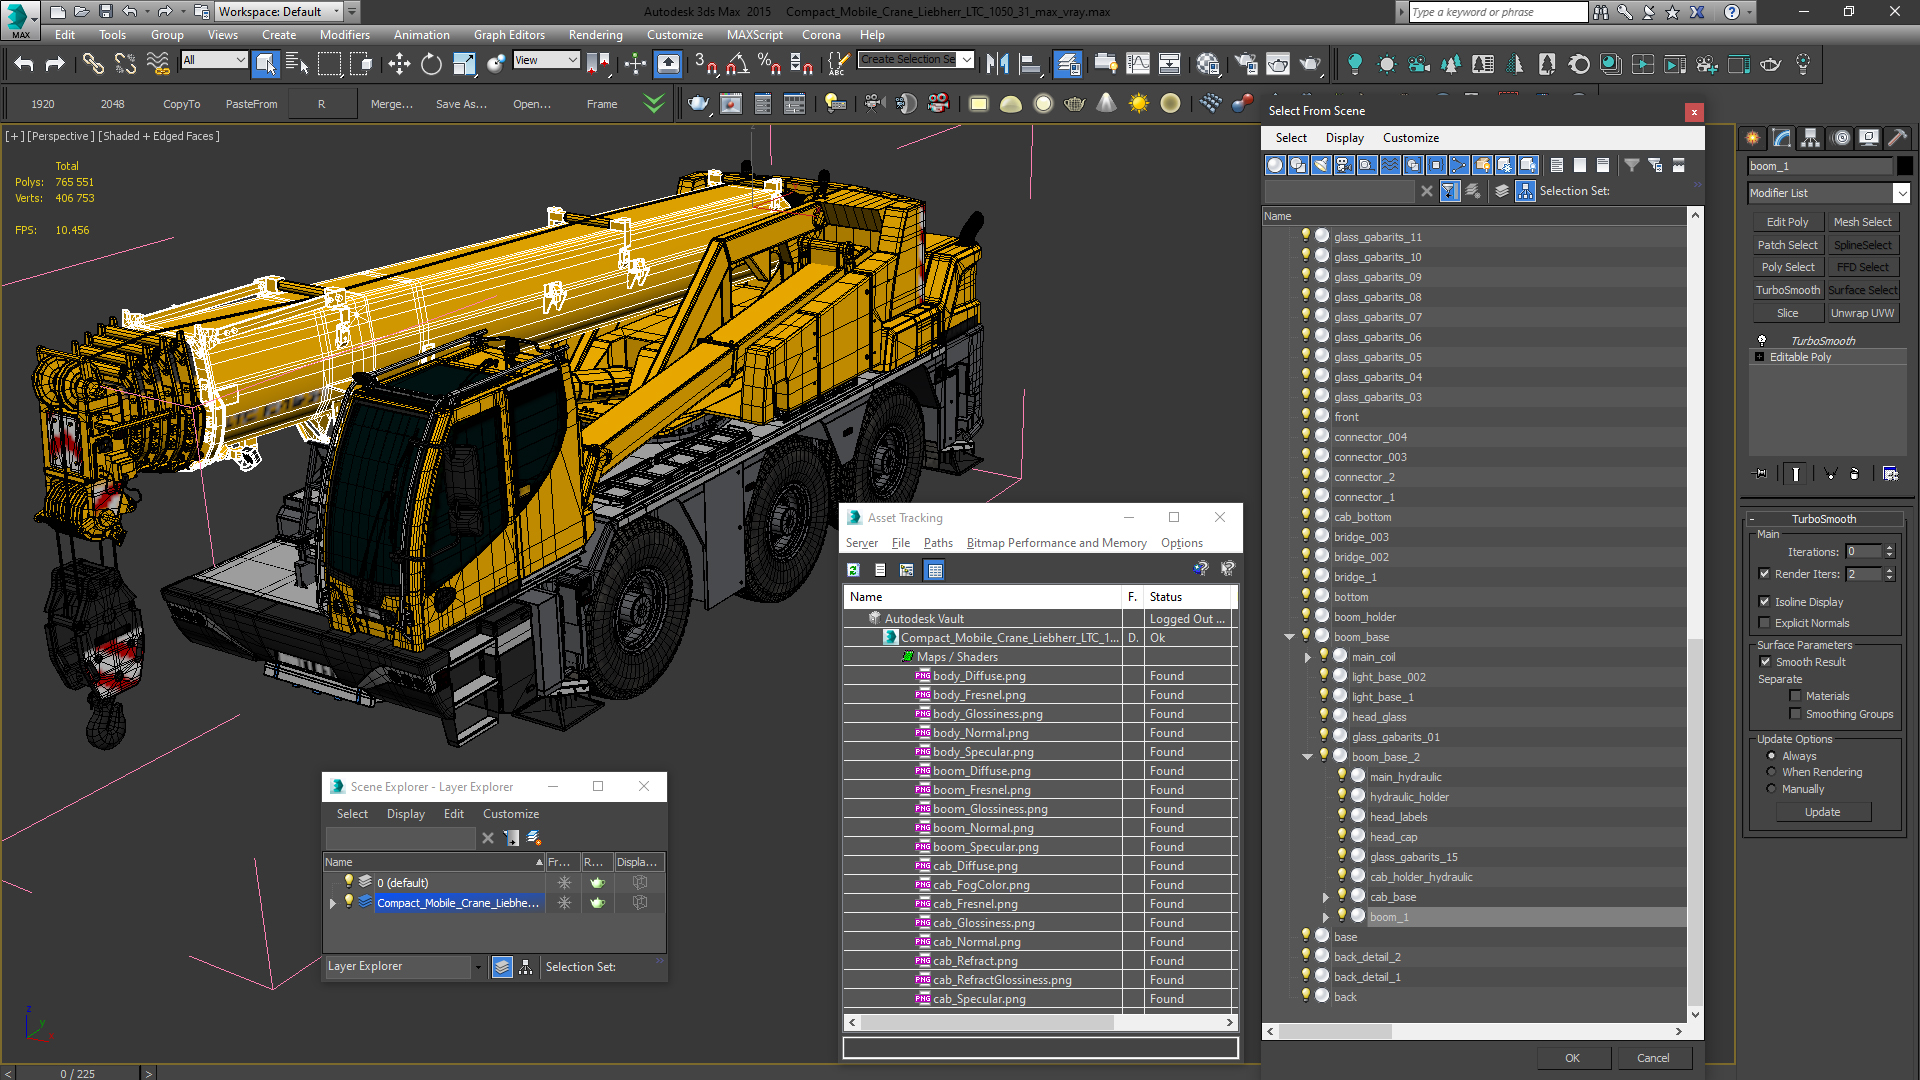Enable the Explicit Normals checkbox
1920x1080 pixels.
1765,623
